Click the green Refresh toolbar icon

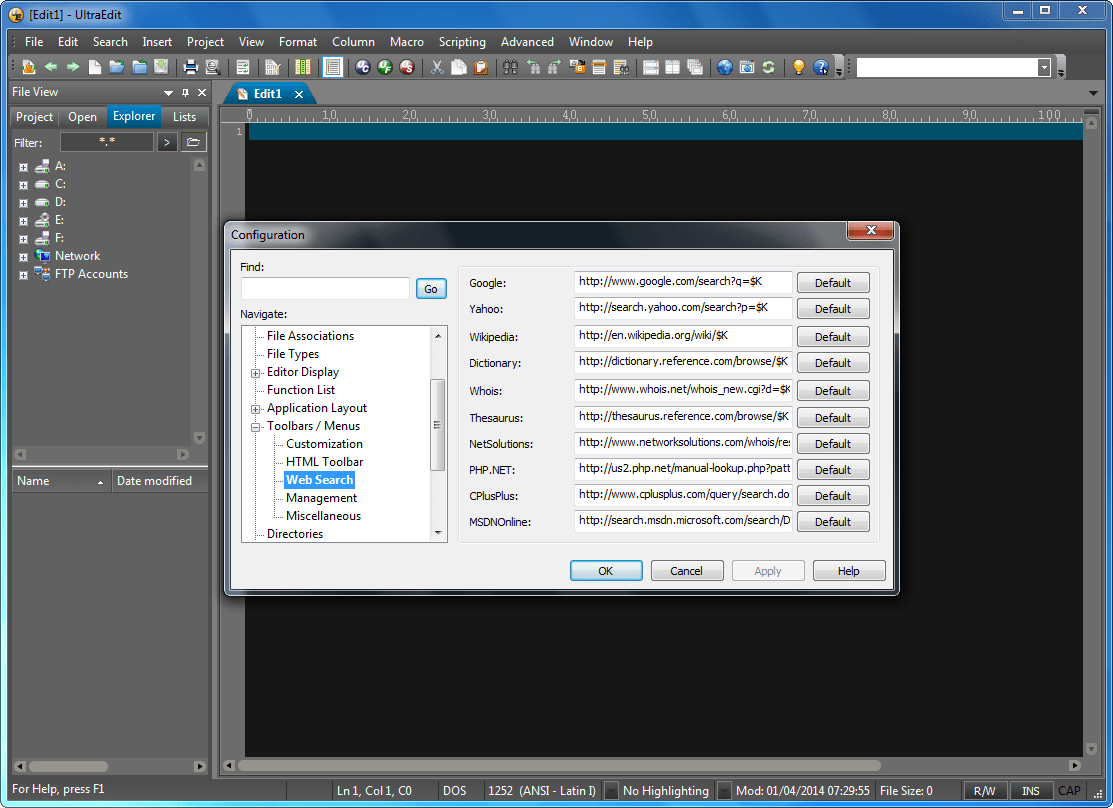click(x=768, y=67)
